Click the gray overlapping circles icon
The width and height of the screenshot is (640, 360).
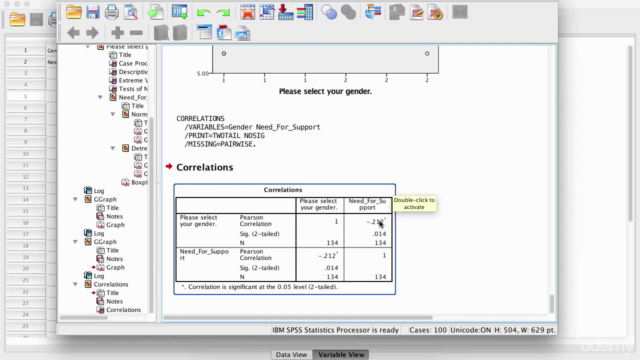(x=348, y=12)
